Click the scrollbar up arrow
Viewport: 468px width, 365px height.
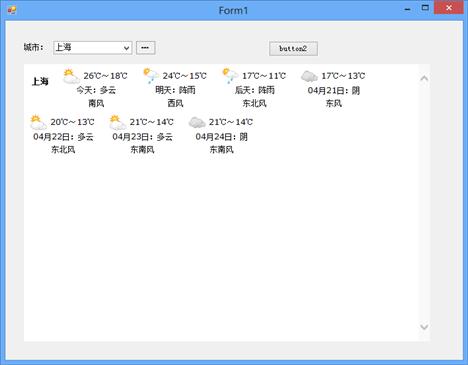click(424, 78)
